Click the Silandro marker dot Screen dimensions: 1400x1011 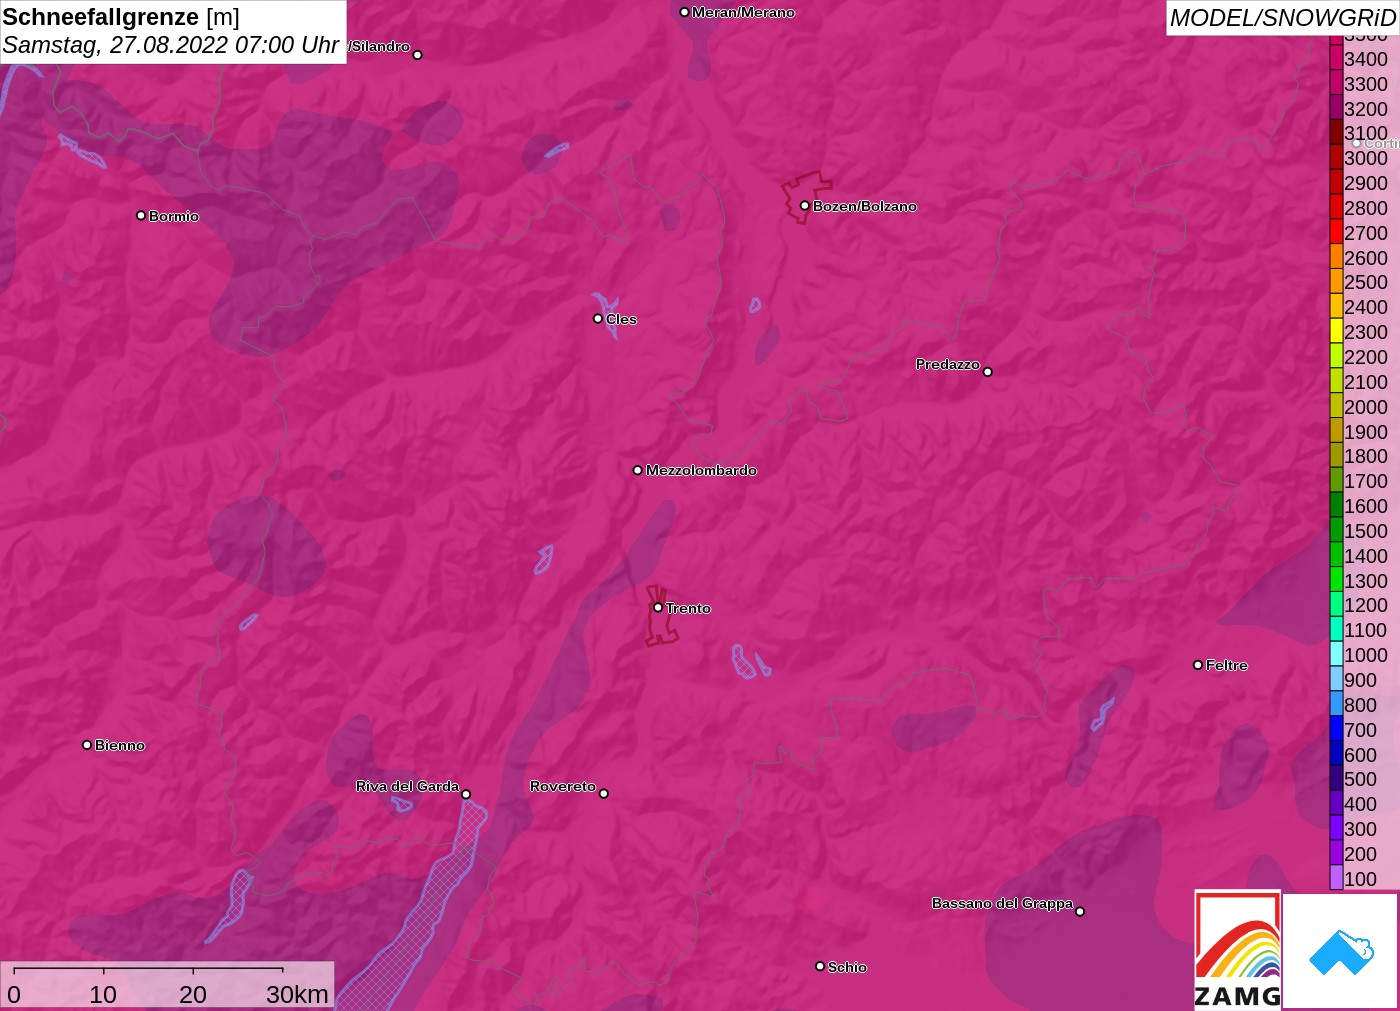click(418, 55)
